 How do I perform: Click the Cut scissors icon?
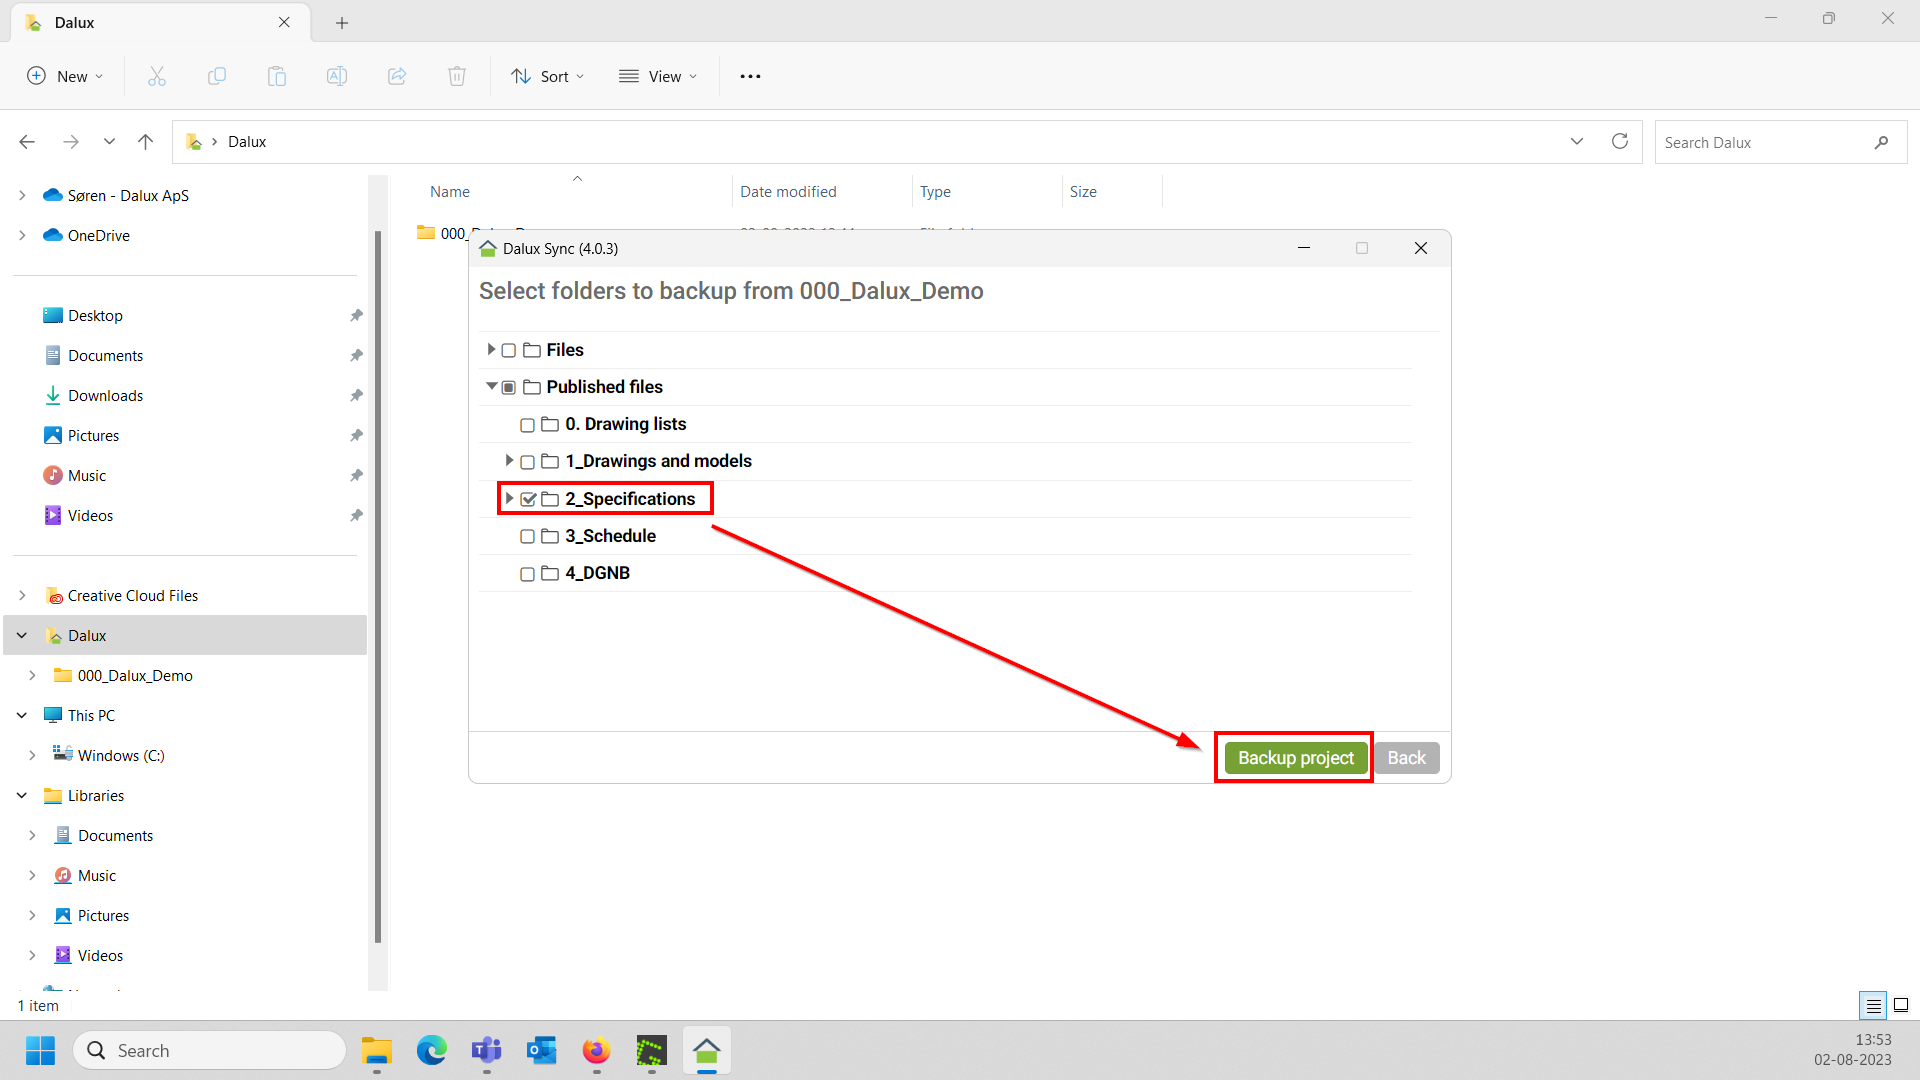point(157,77)
